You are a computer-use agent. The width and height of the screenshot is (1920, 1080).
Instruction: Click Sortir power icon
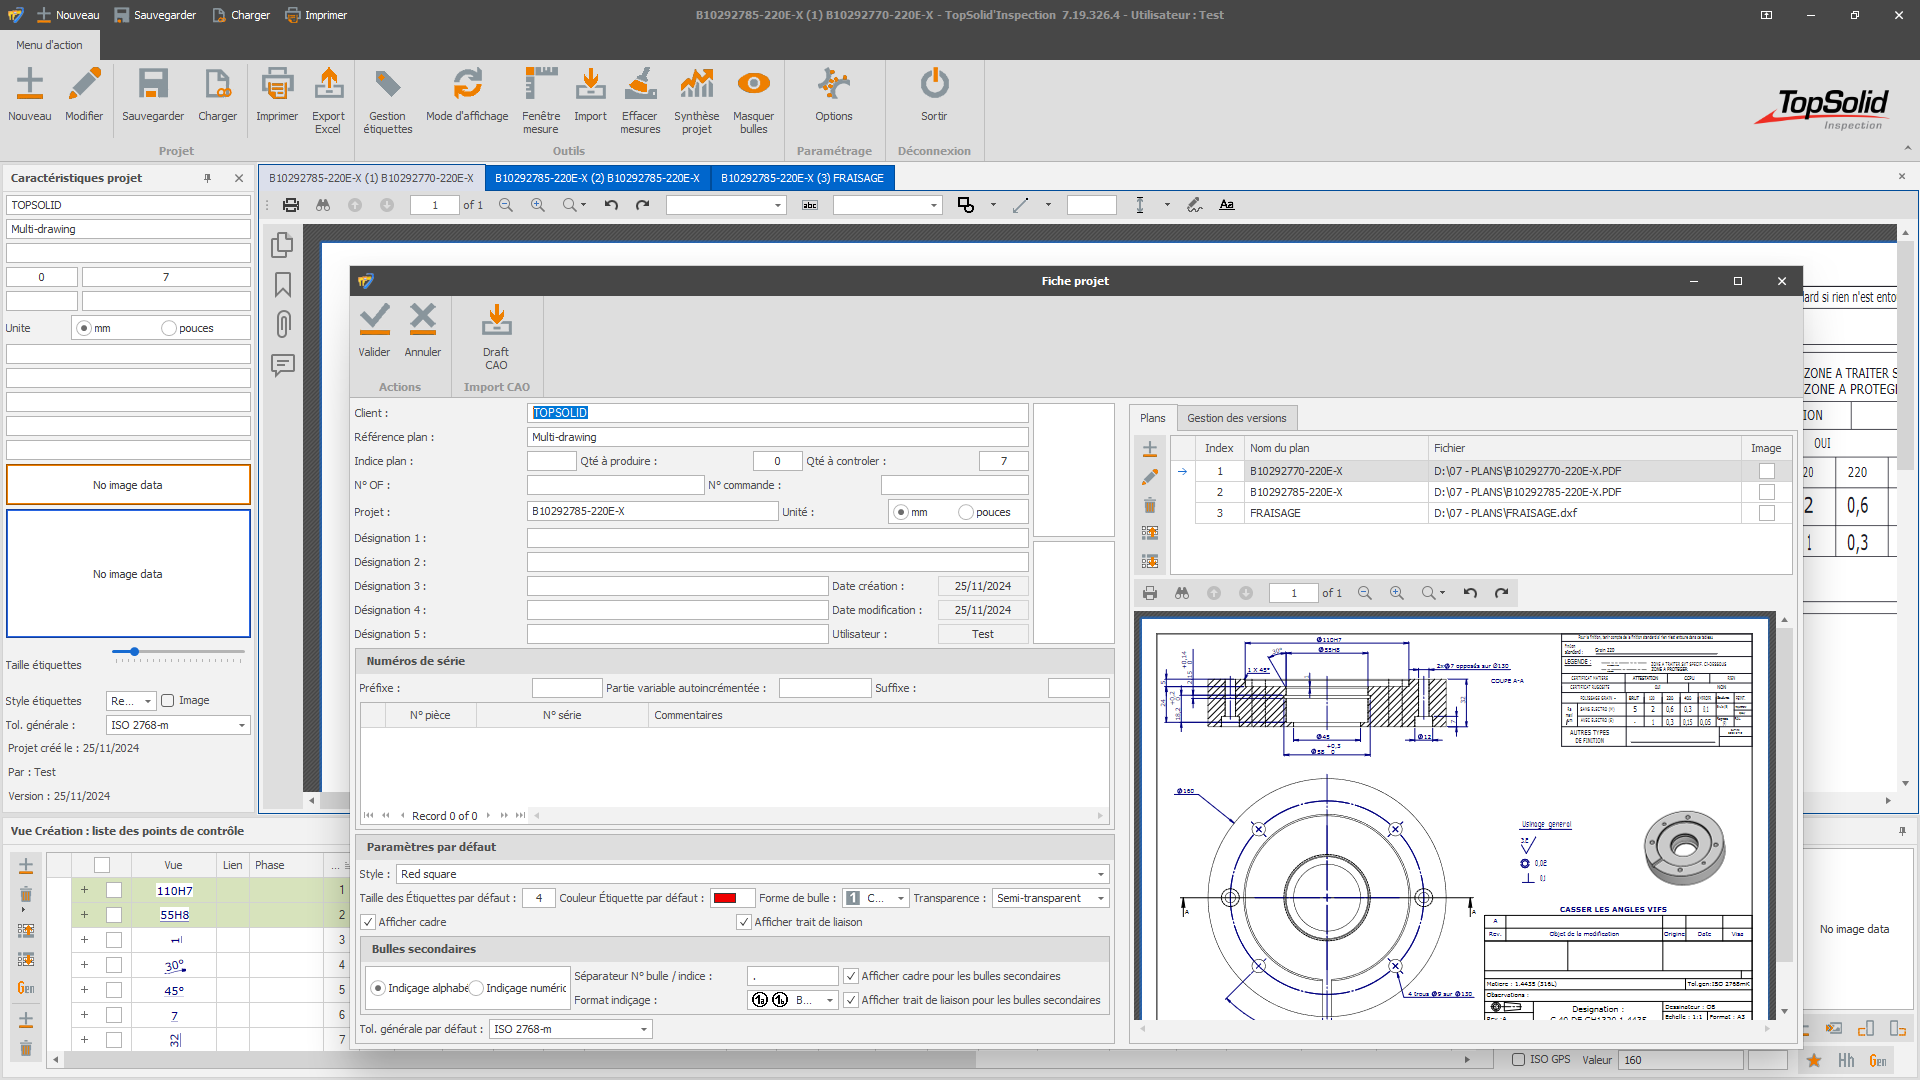pos(934,95)
